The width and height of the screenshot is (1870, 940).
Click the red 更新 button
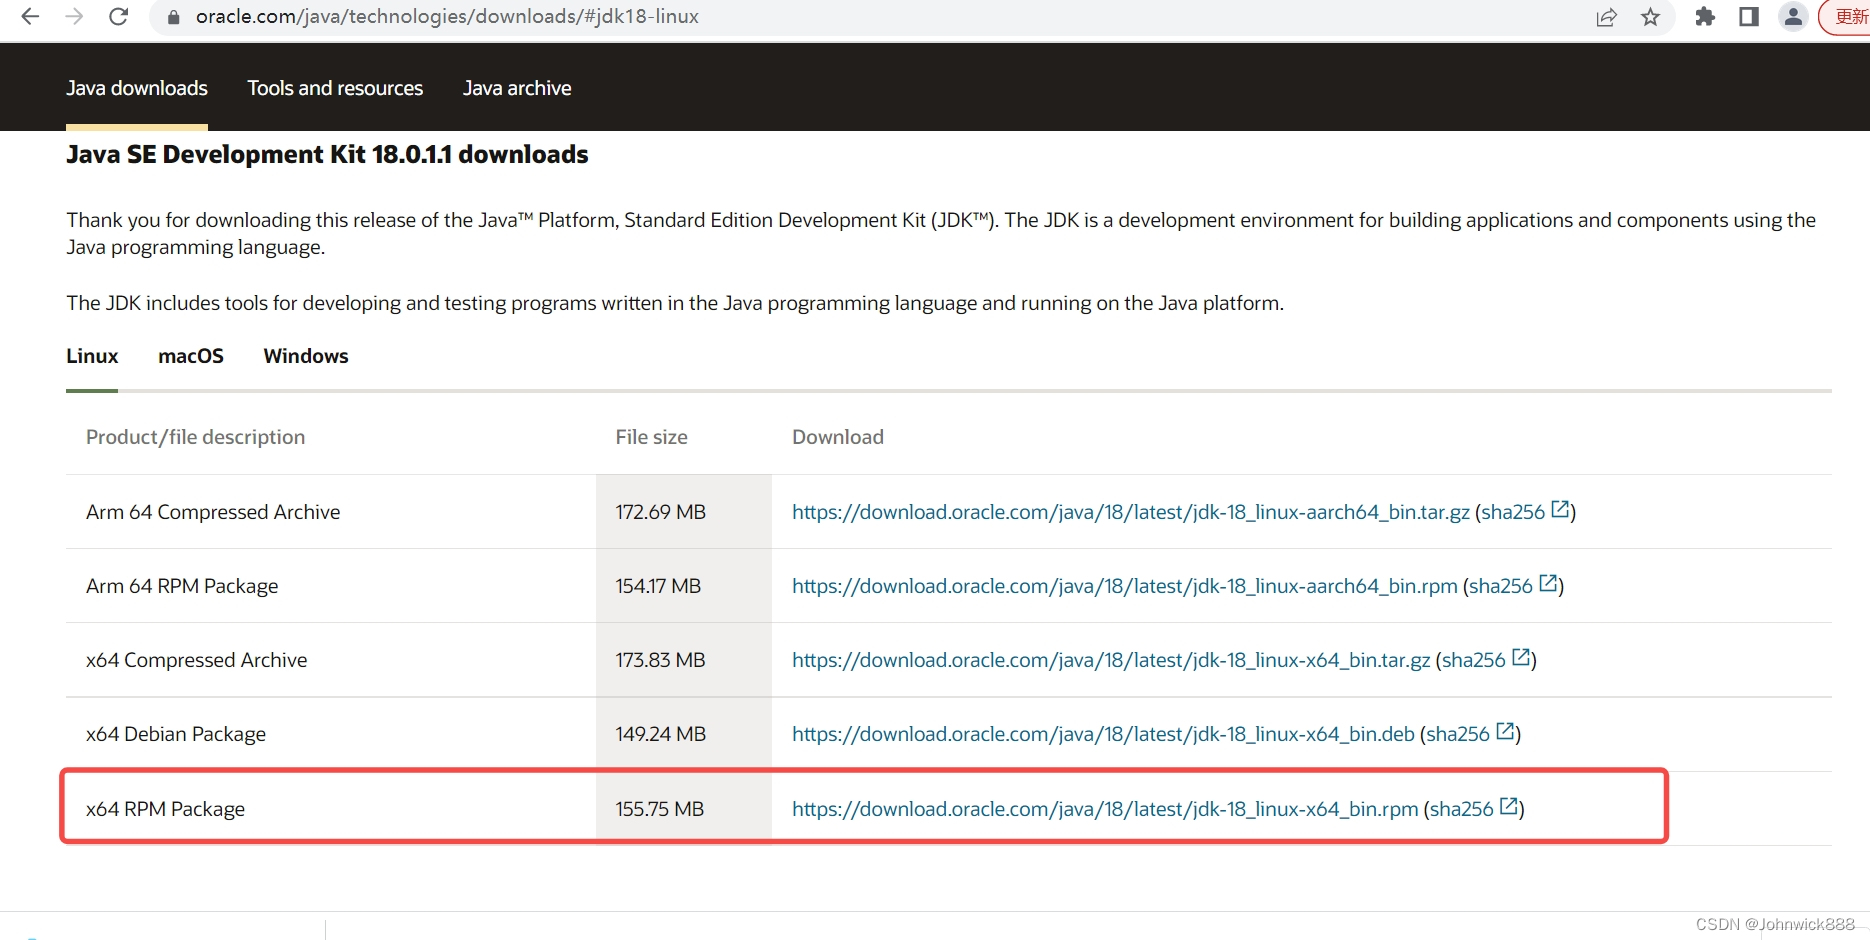(1848, 16)
